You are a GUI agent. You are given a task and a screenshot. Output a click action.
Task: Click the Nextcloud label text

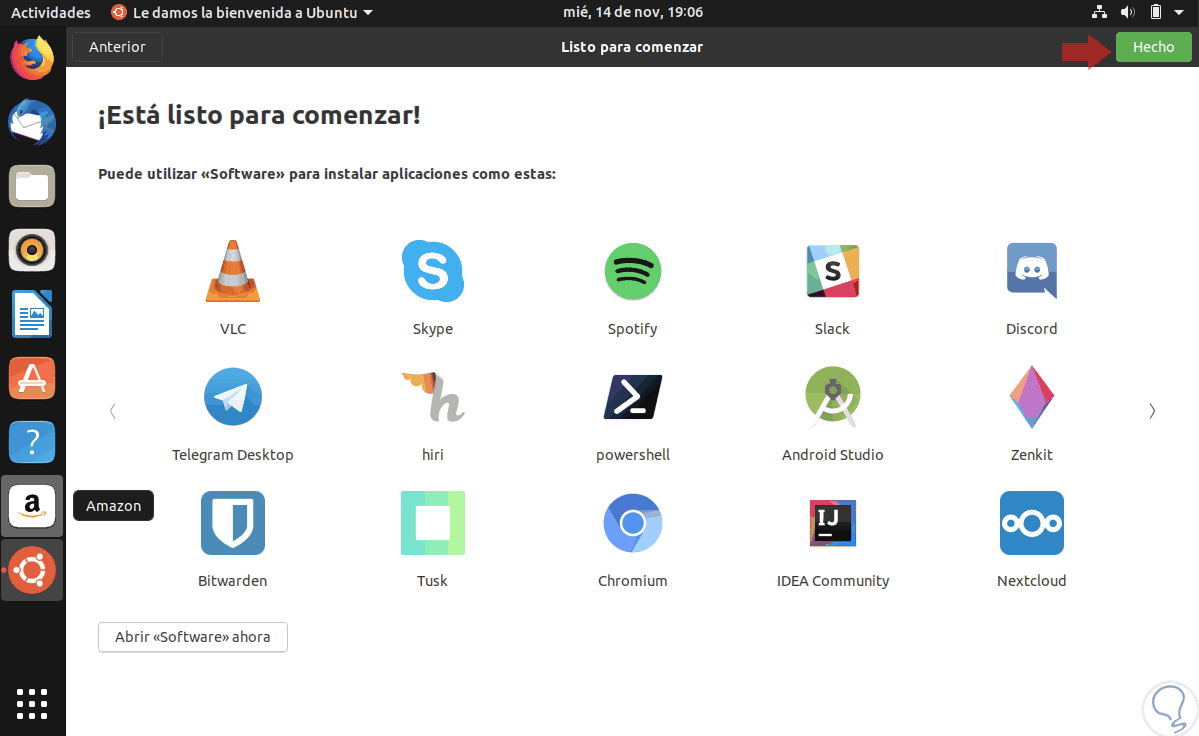(1032, 581)
